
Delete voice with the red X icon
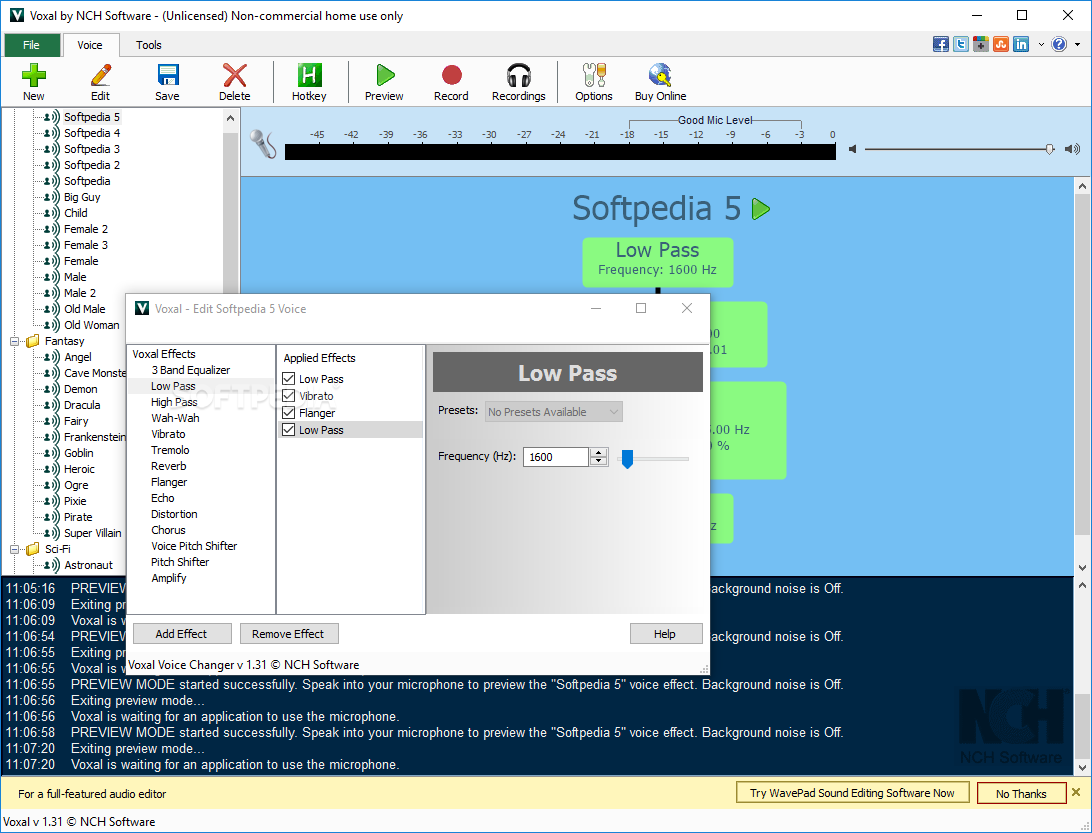235,75
